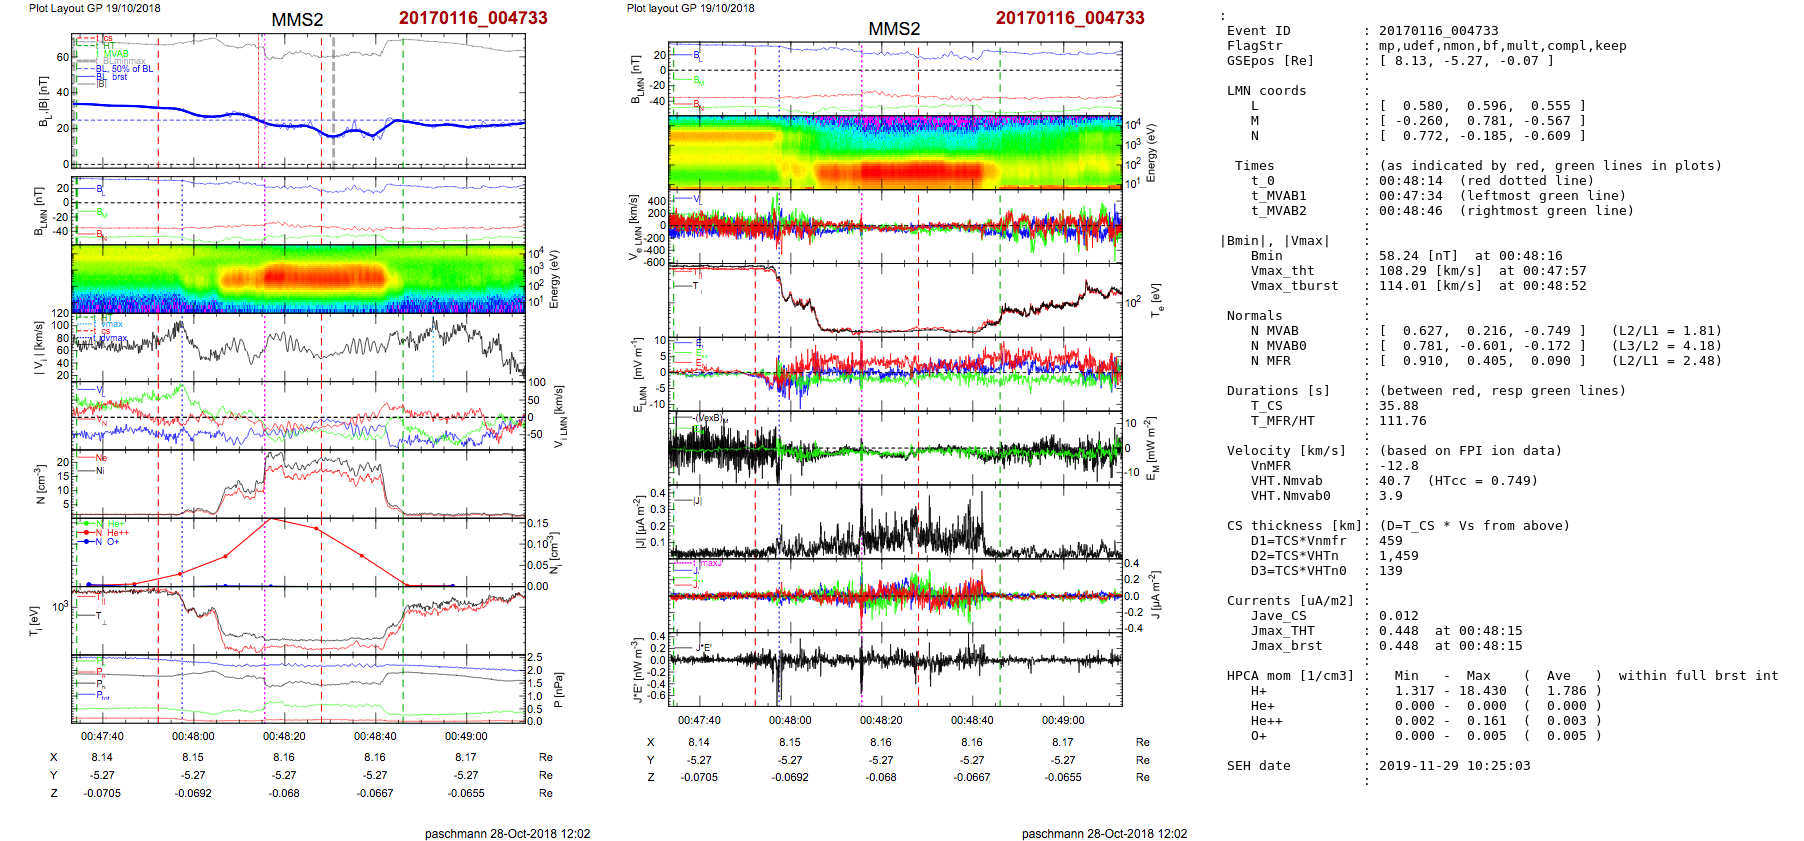
Task: Click SEH date value '2019-11-29 10:25:03'
Action: [1455, 766]
